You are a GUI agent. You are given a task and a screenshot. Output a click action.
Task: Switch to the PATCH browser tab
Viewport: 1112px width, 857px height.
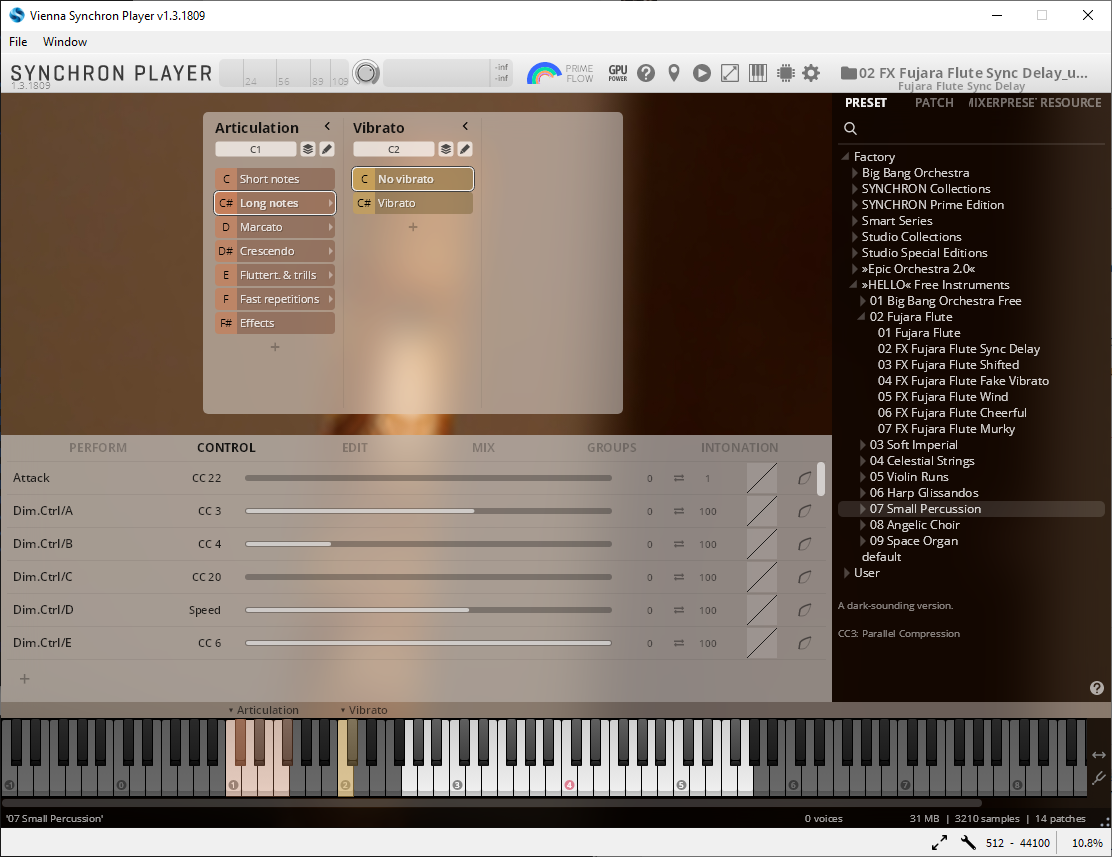click(x=934, y=103)
